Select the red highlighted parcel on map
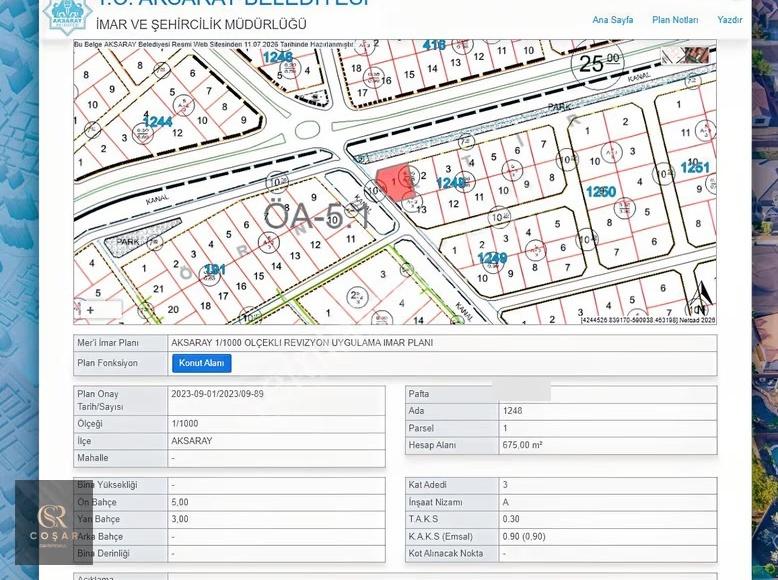778x580 pixels. coord(393,182)
